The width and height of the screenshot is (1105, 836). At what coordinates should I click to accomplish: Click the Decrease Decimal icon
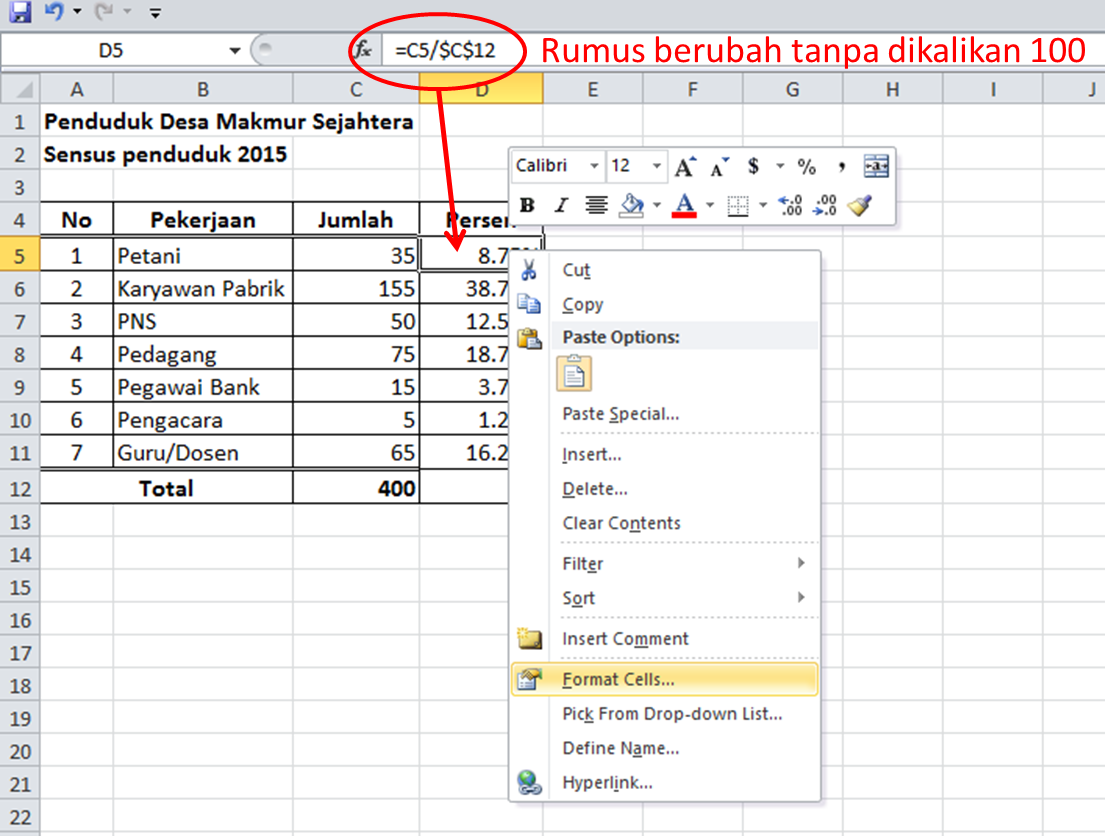[x=825, y=205]
